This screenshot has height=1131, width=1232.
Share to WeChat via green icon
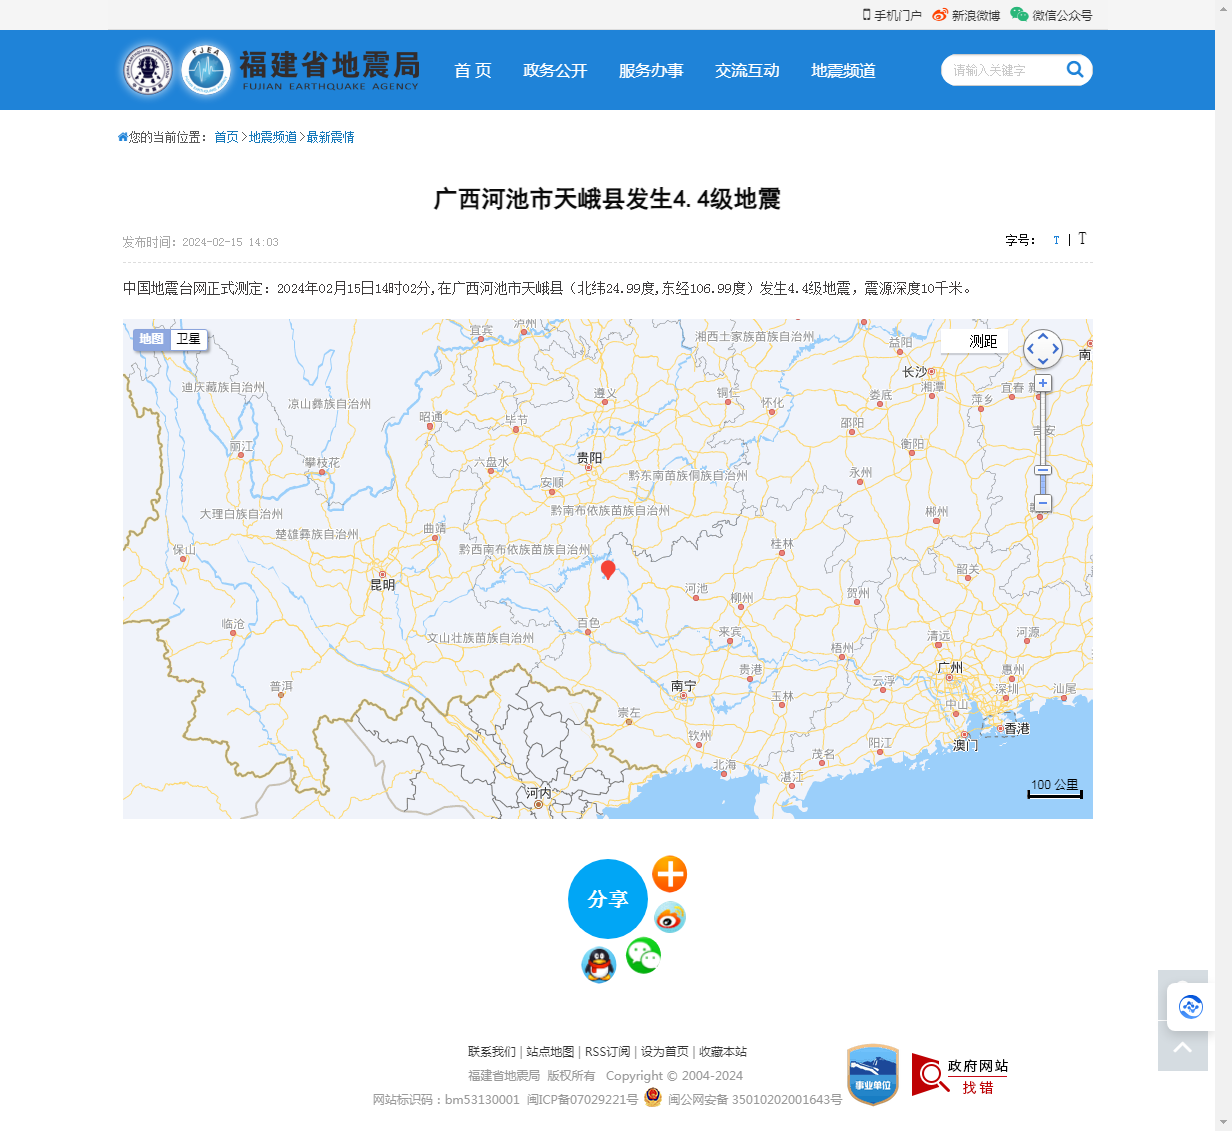643,956
